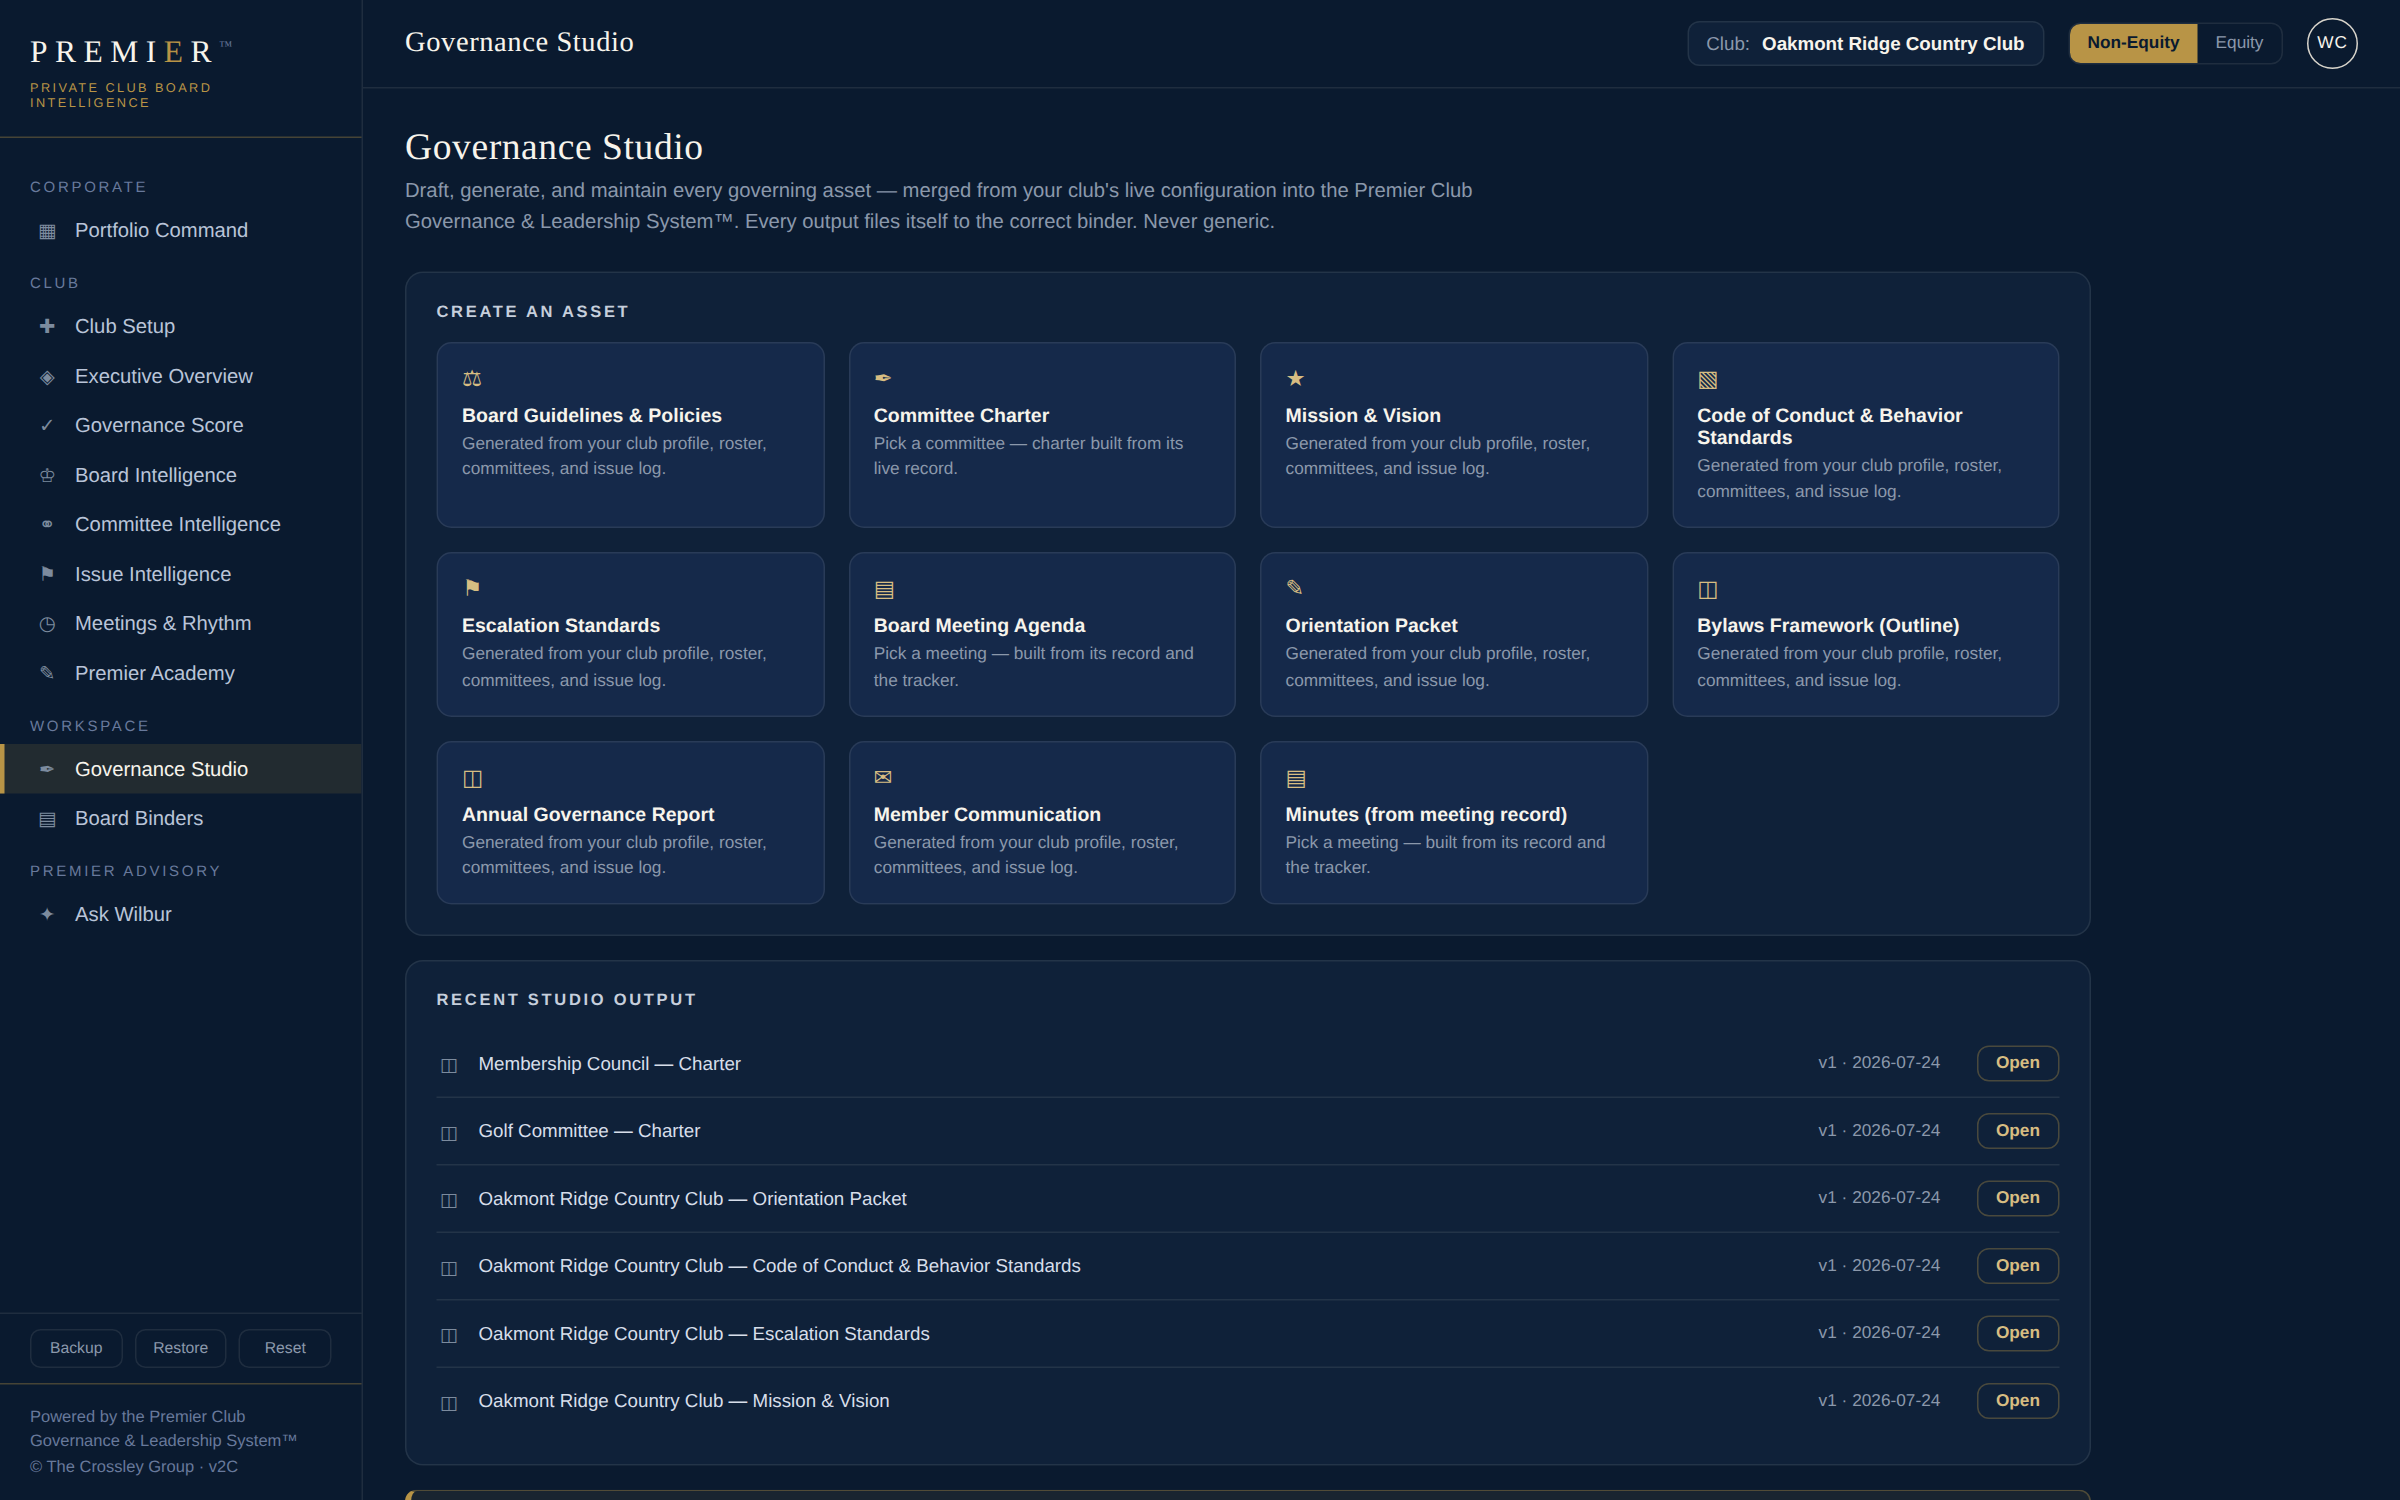Click the book icon on Bylaws Framework card
2400x1500 pixels.
tap(1707, 590)
